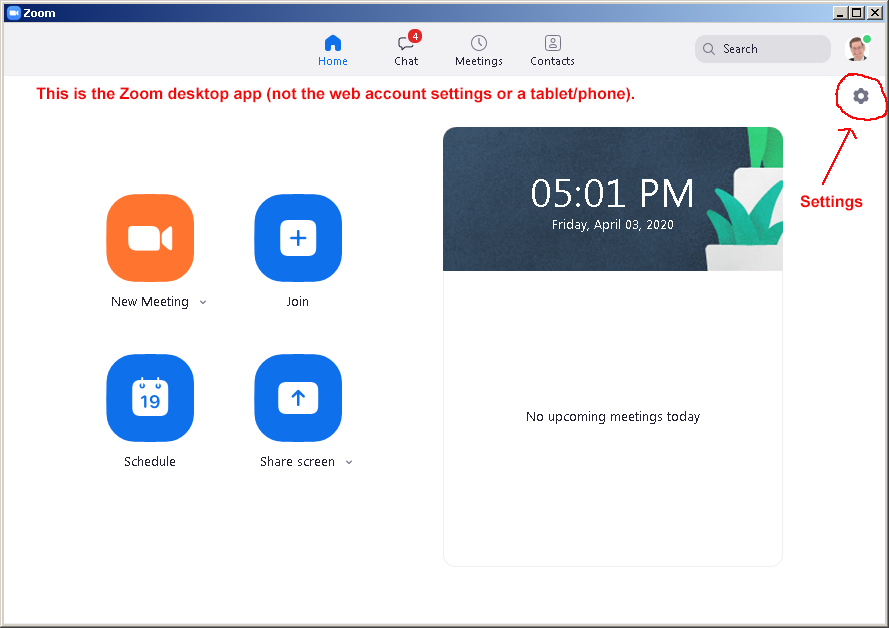Screen dimensions: 889x628
Task: Click the Share screen upward arrow icon
Action: click(x=298, y=398)
